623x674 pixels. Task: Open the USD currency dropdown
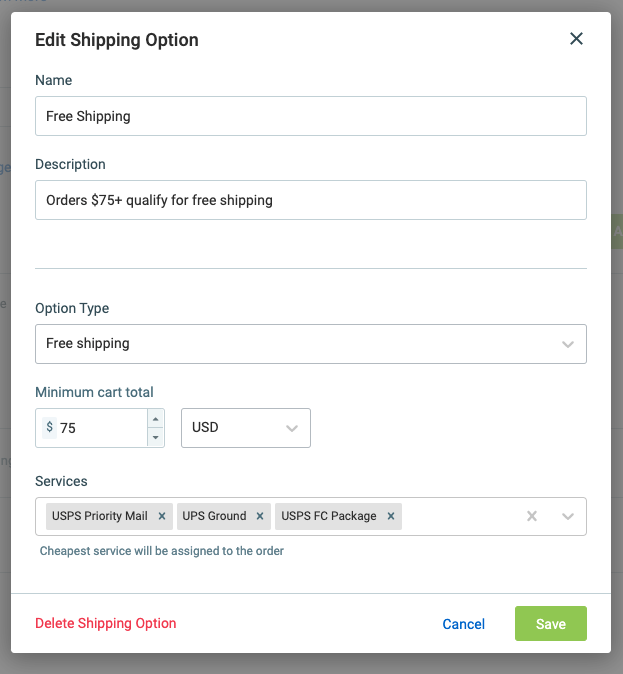click(246, 428)
